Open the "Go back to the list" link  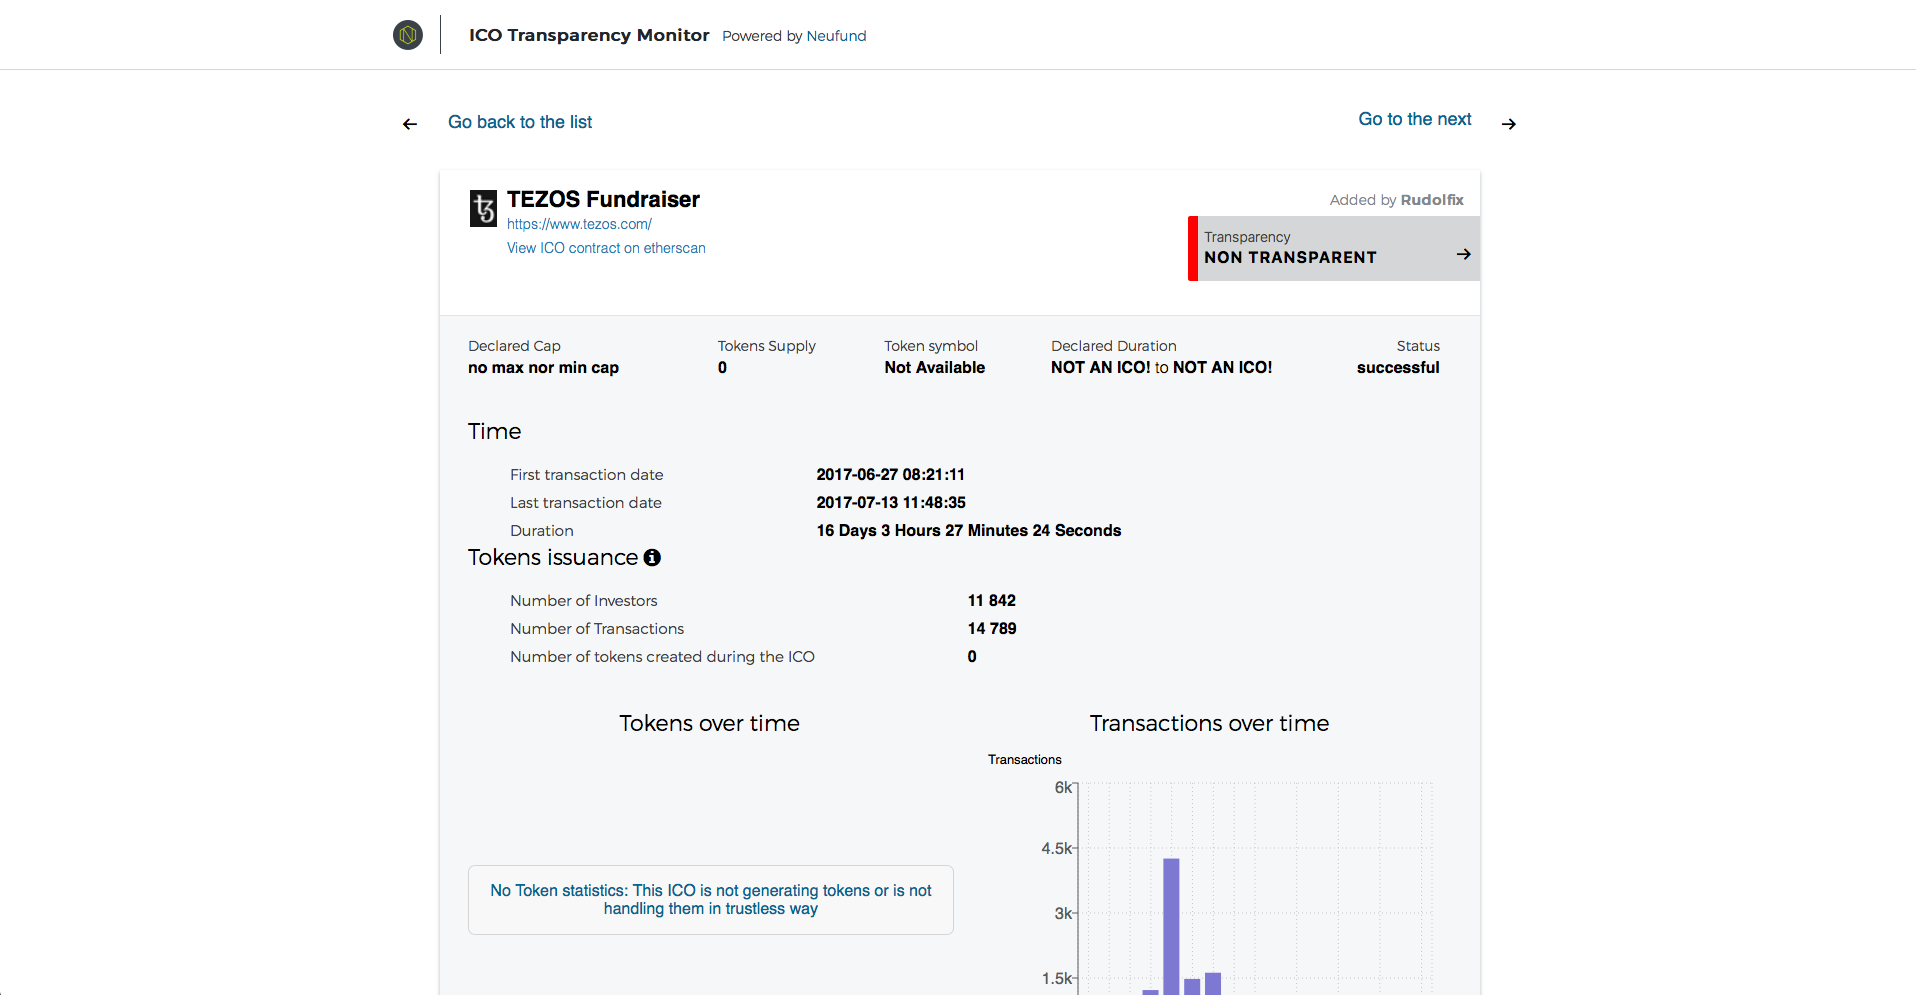[x=519, y=122]
